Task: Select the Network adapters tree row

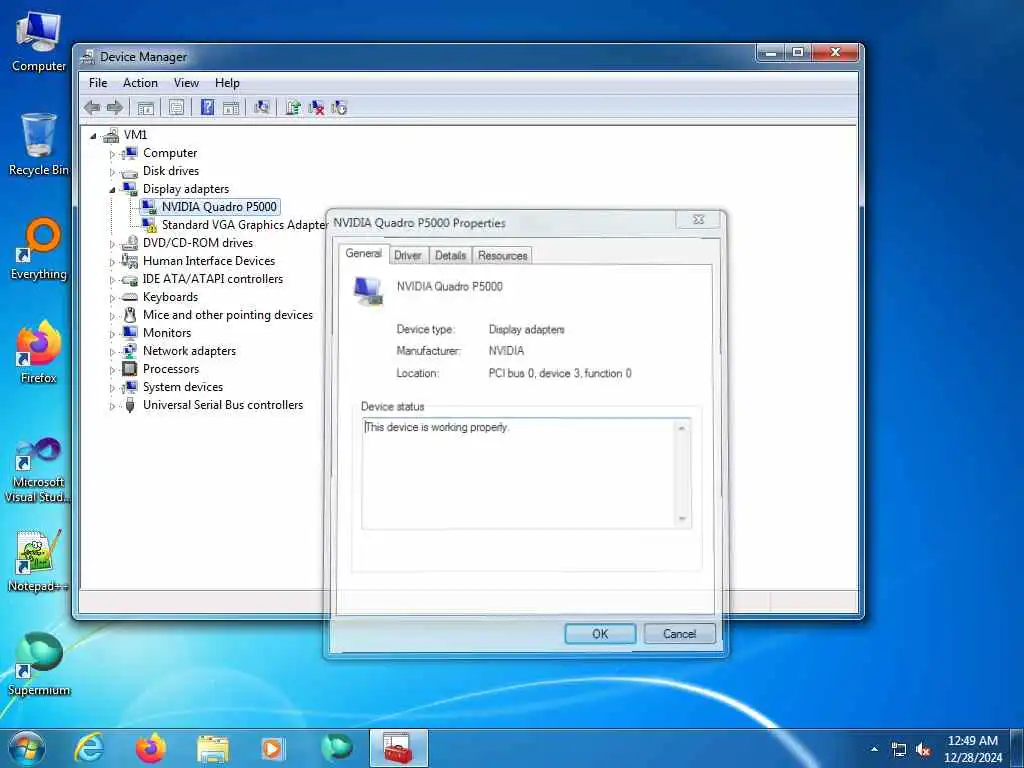Action: (x=189, y=351)
